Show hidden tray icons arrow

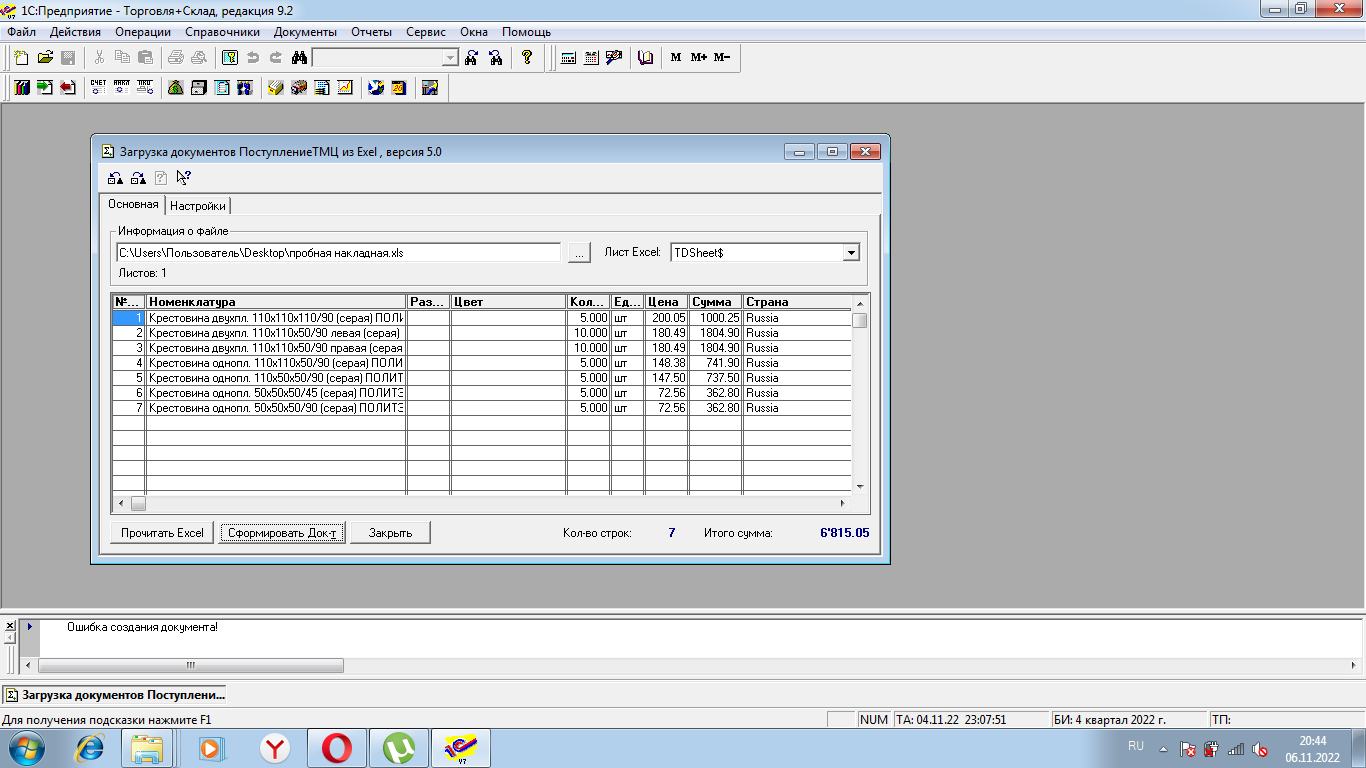[x=1163, y=748]
